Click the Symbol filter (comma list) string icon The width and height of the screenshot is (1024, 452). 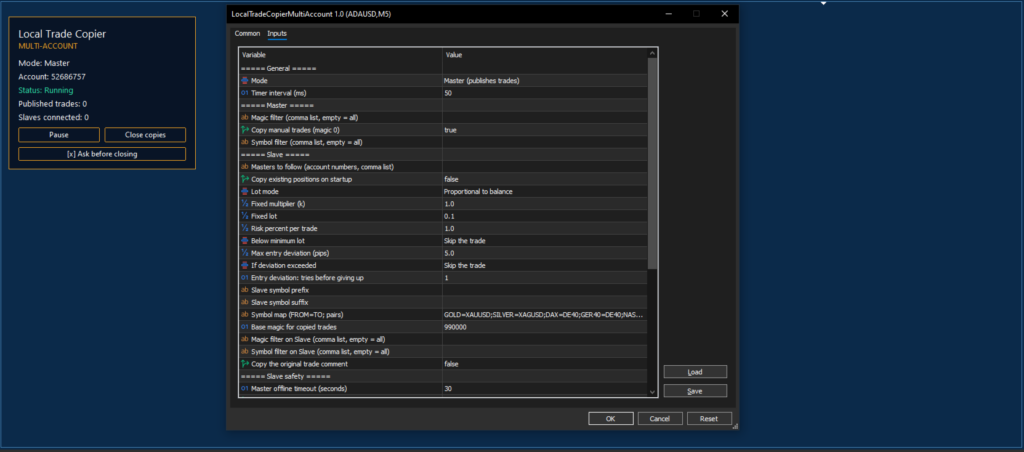tap(245, 142)
